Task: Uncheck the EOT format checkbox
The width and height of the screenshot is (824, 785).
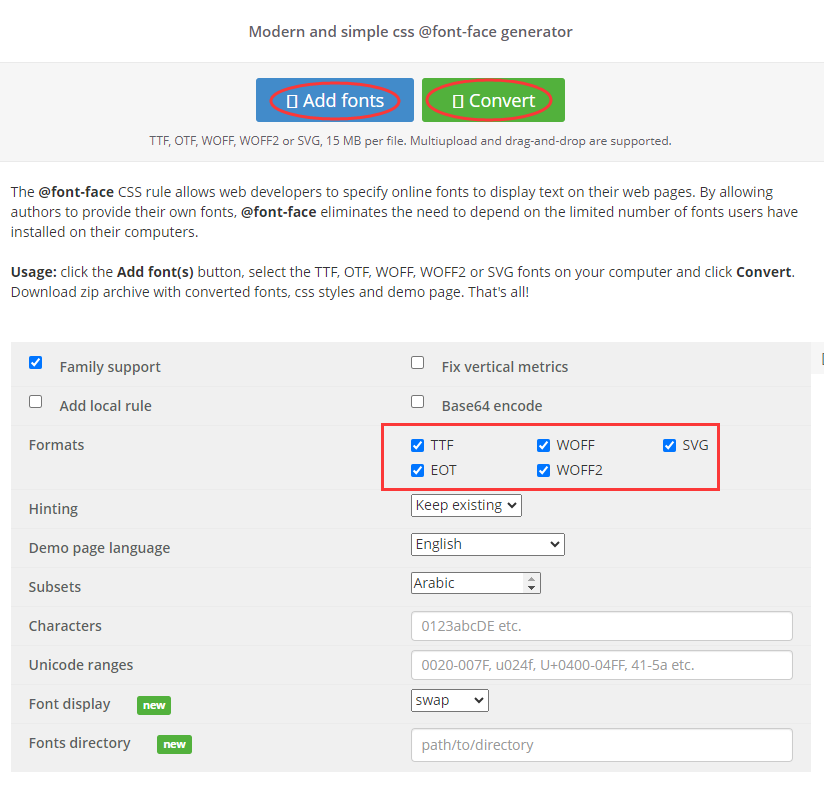Action: coord(418,470)
